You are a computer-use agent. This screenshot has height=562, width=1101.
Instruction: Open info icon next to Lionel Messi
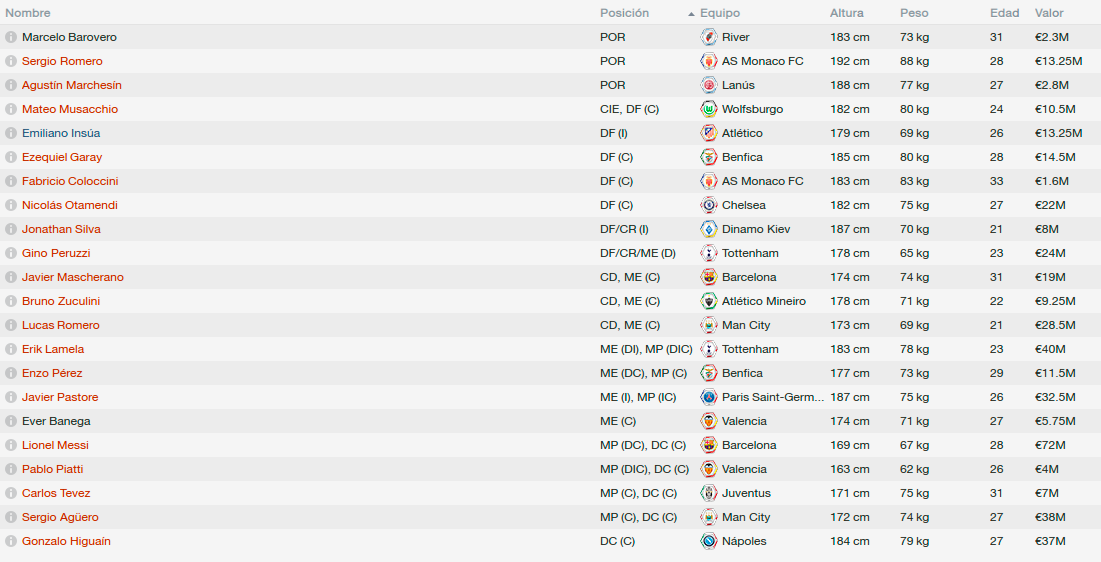[x=11, y=445]
